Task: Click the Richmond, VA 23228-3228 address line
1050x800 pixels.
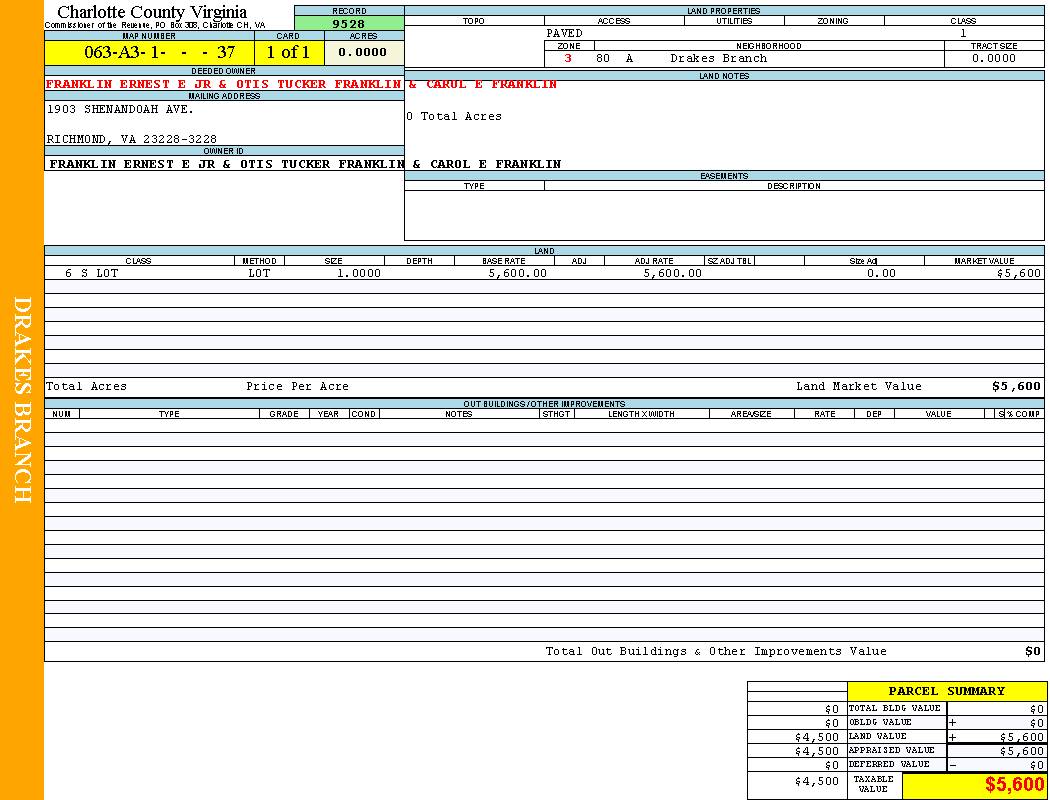Action: (131, 139)
